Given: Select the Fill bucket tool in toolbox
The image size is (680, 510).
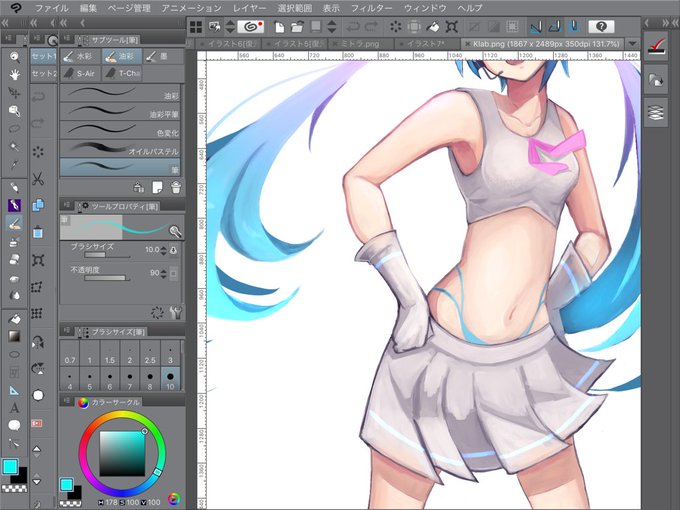Looking at the screenshot, I should click(x=14, y=319).
